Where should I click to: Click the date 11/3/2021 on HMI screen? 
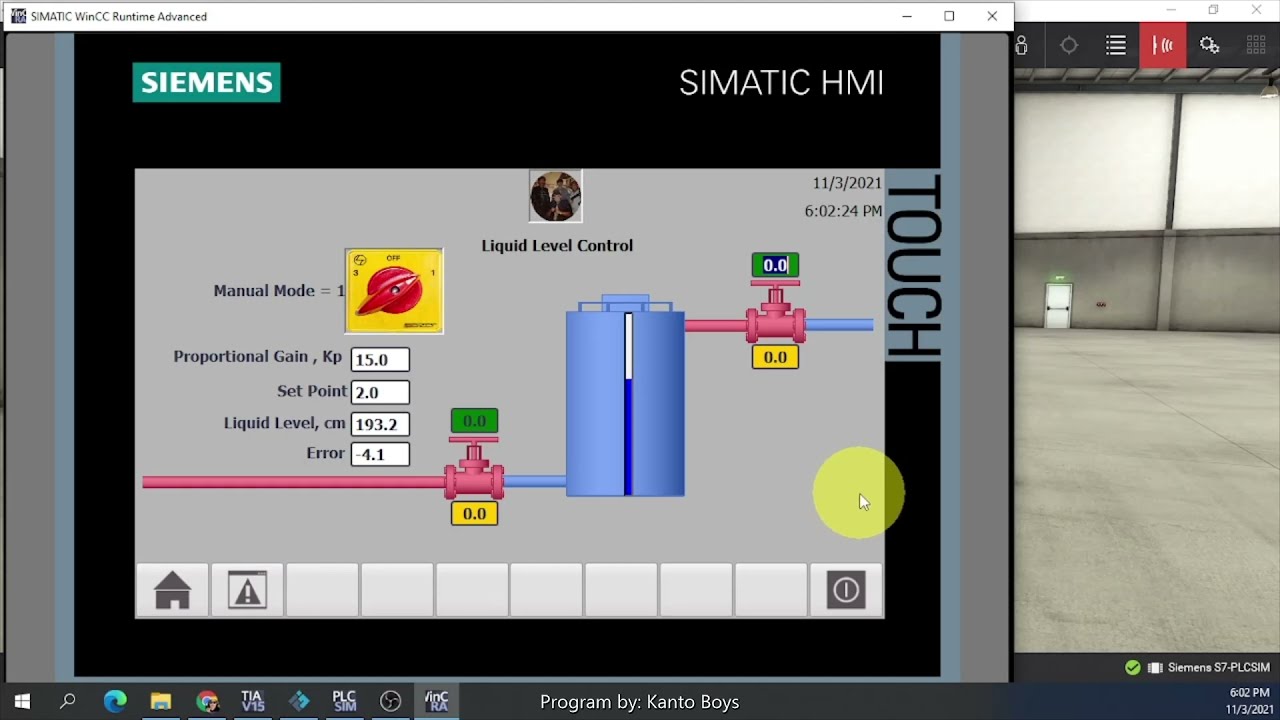click(847, 183)
